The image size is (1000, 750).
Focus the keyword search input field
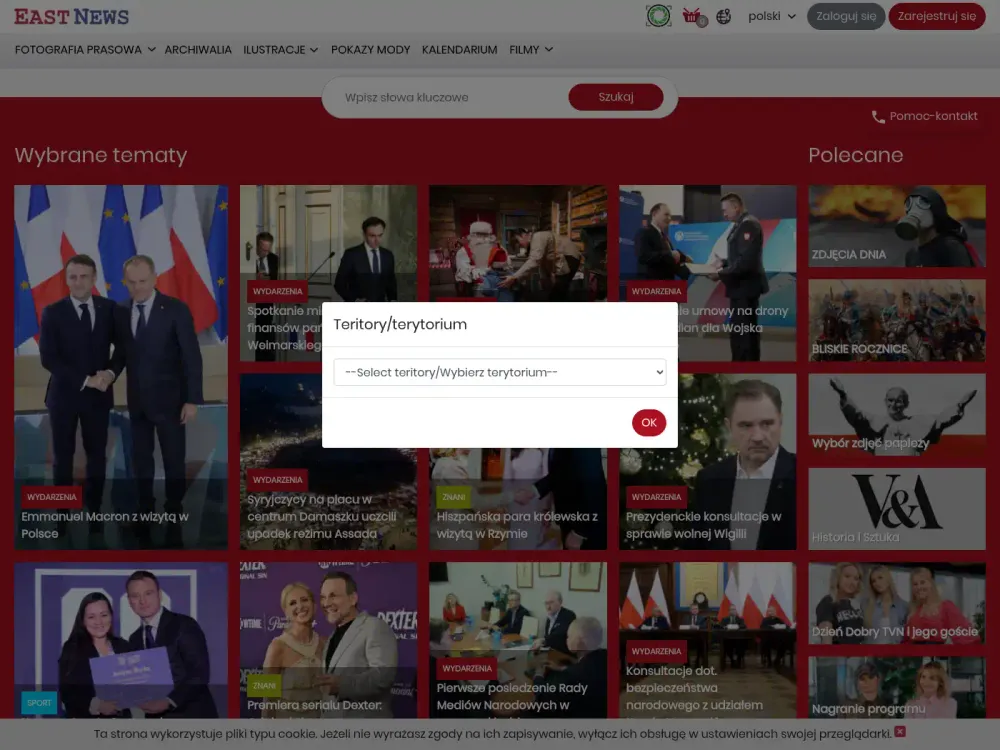tap(445, 97)
